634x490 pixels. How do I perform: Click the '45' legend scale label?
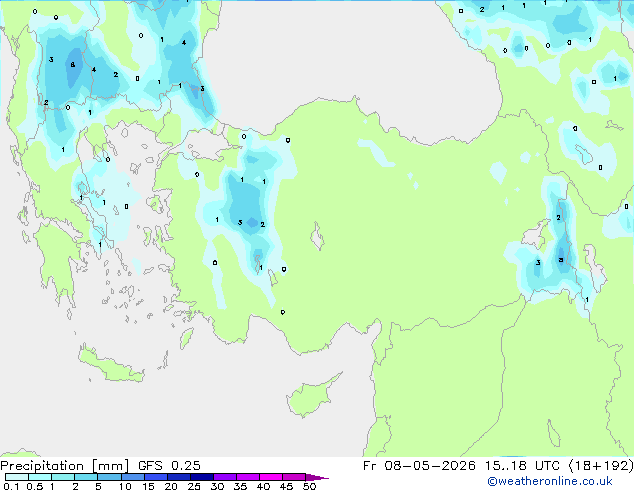click(286, 486)
